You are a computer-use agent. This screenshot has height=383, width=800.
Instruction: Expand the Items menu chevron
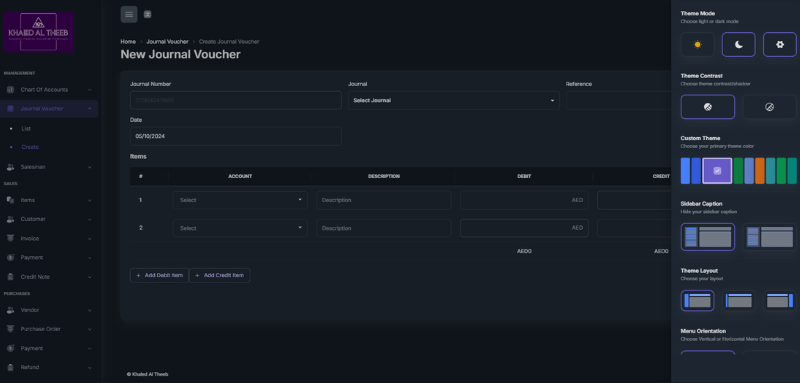click(90, 200)
